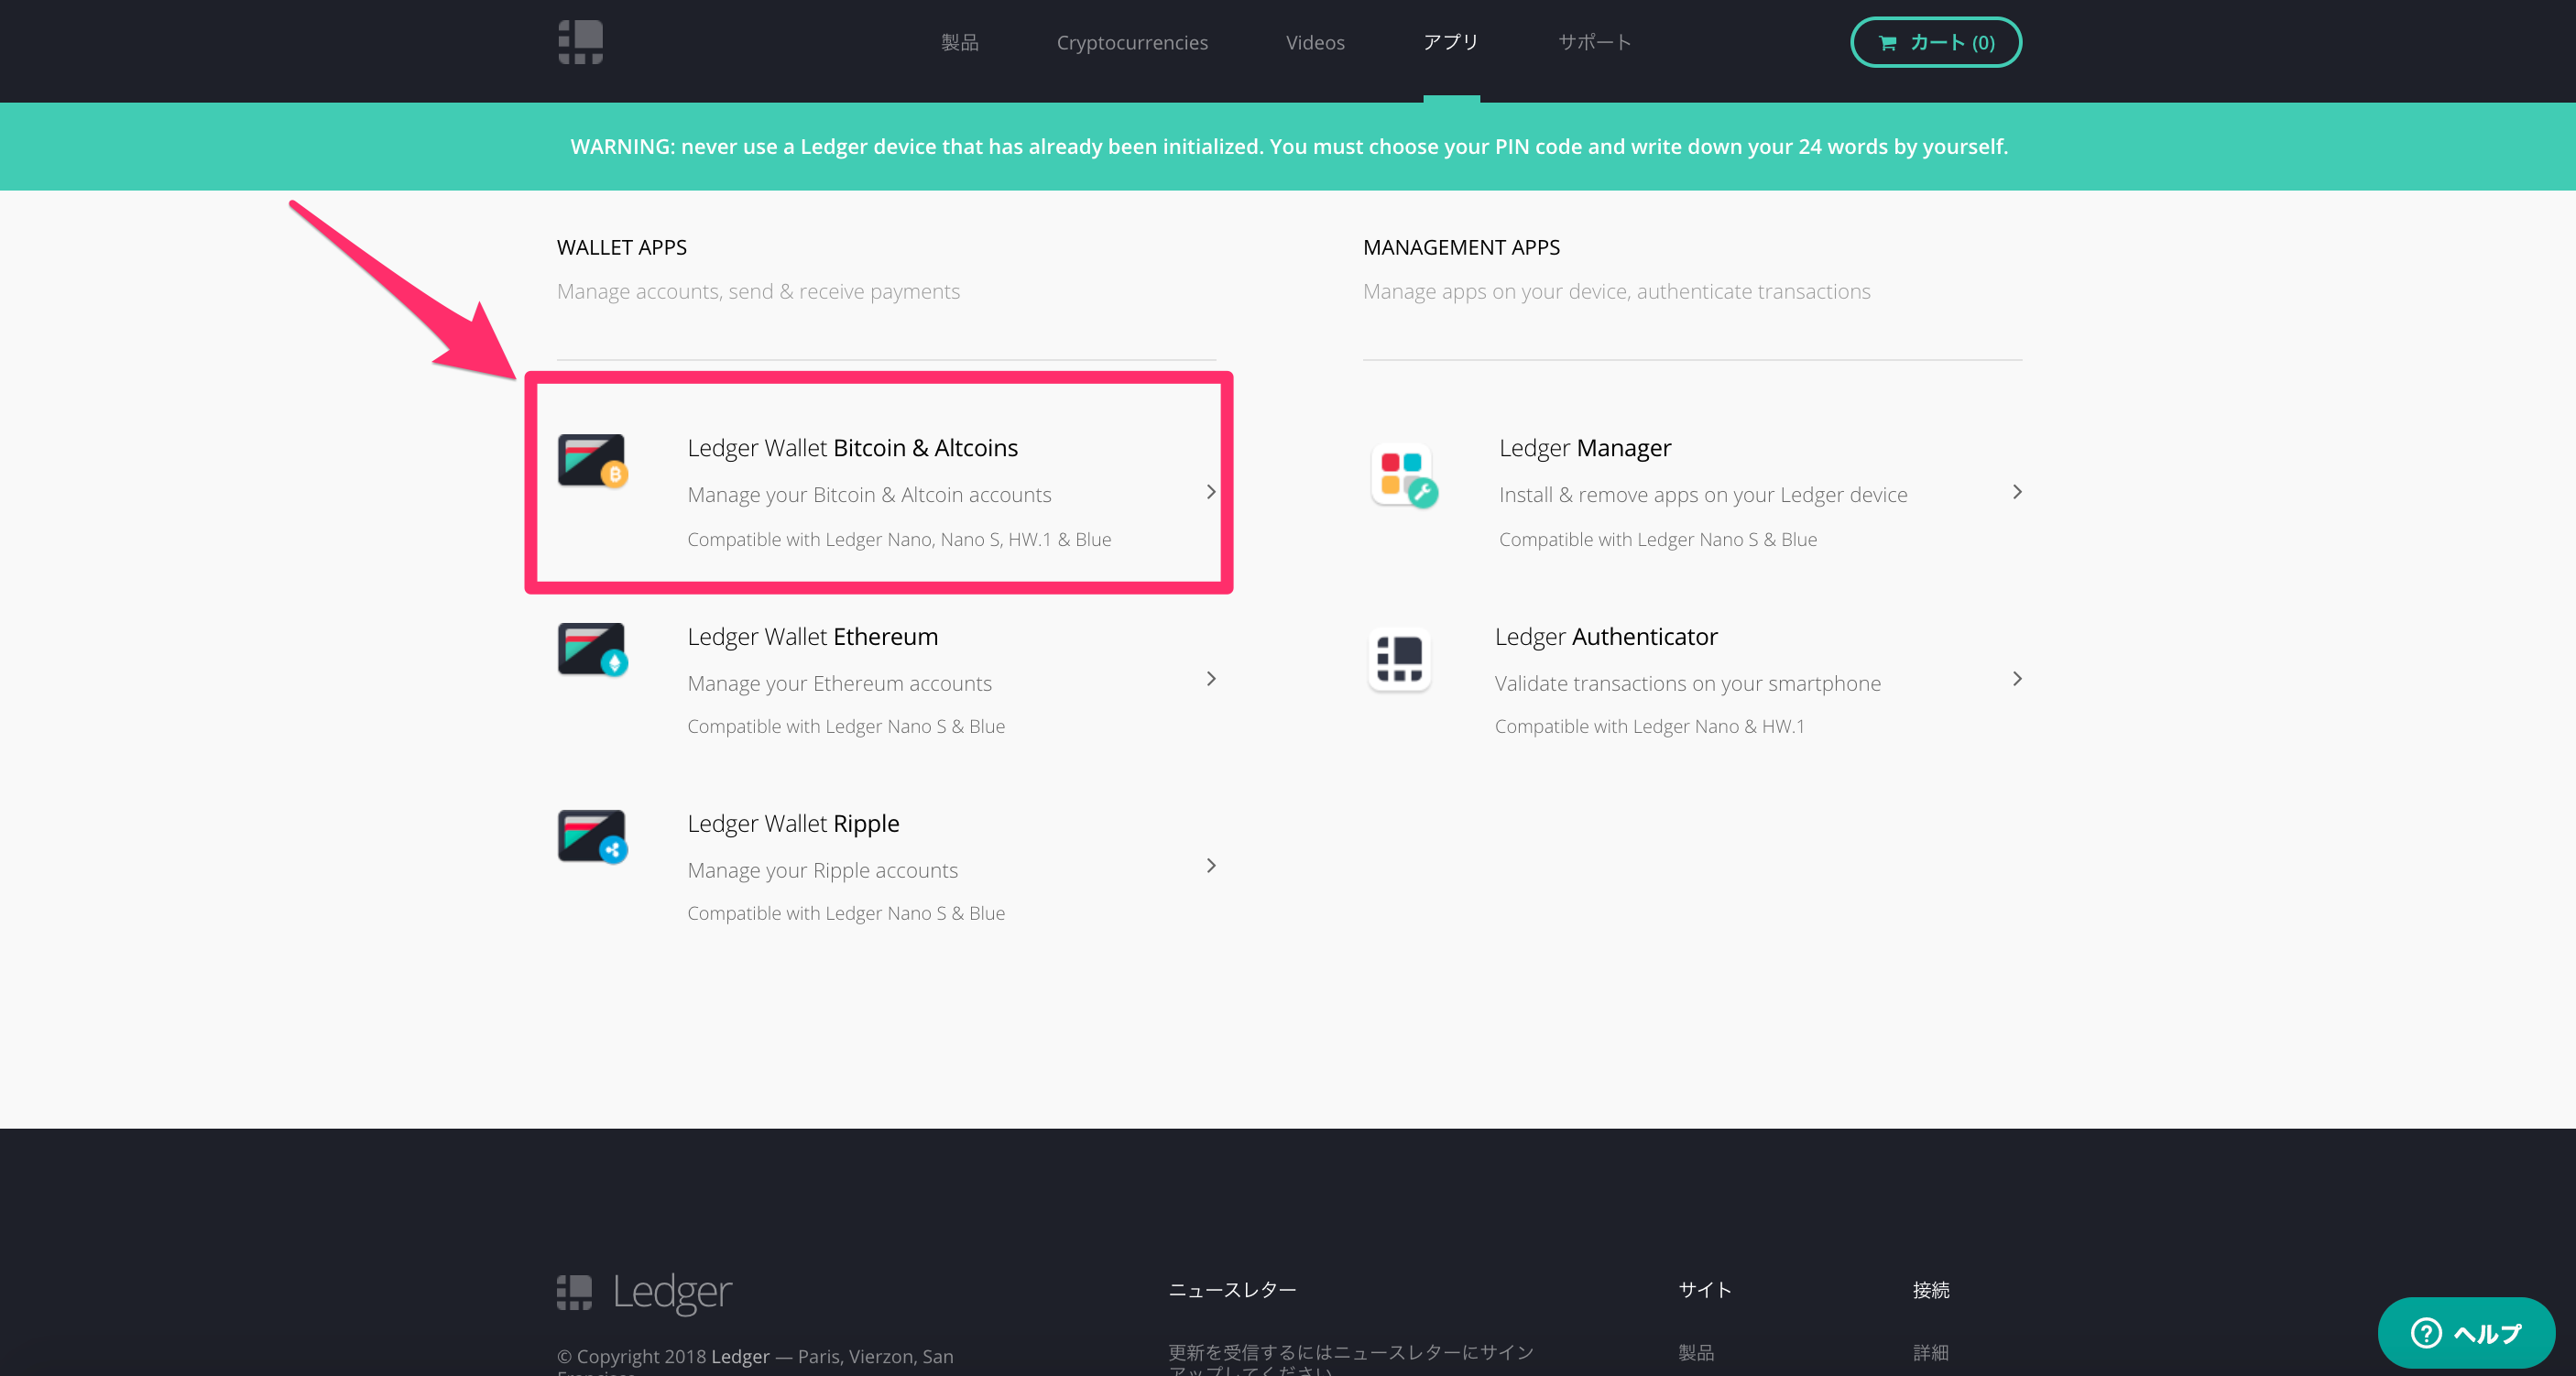2576x1376 pixels.
Task: Click the shopping cart icon
Action: [1887, 43]
